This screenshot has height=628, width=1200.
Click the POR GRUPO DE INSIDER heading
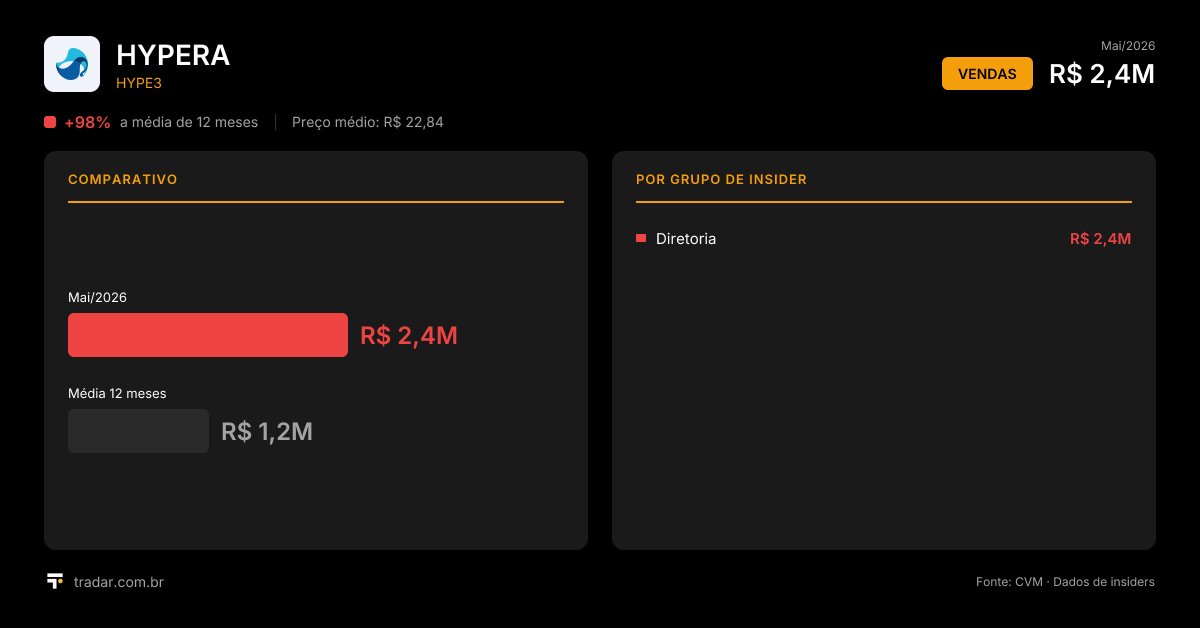click(x=721, y=180)
